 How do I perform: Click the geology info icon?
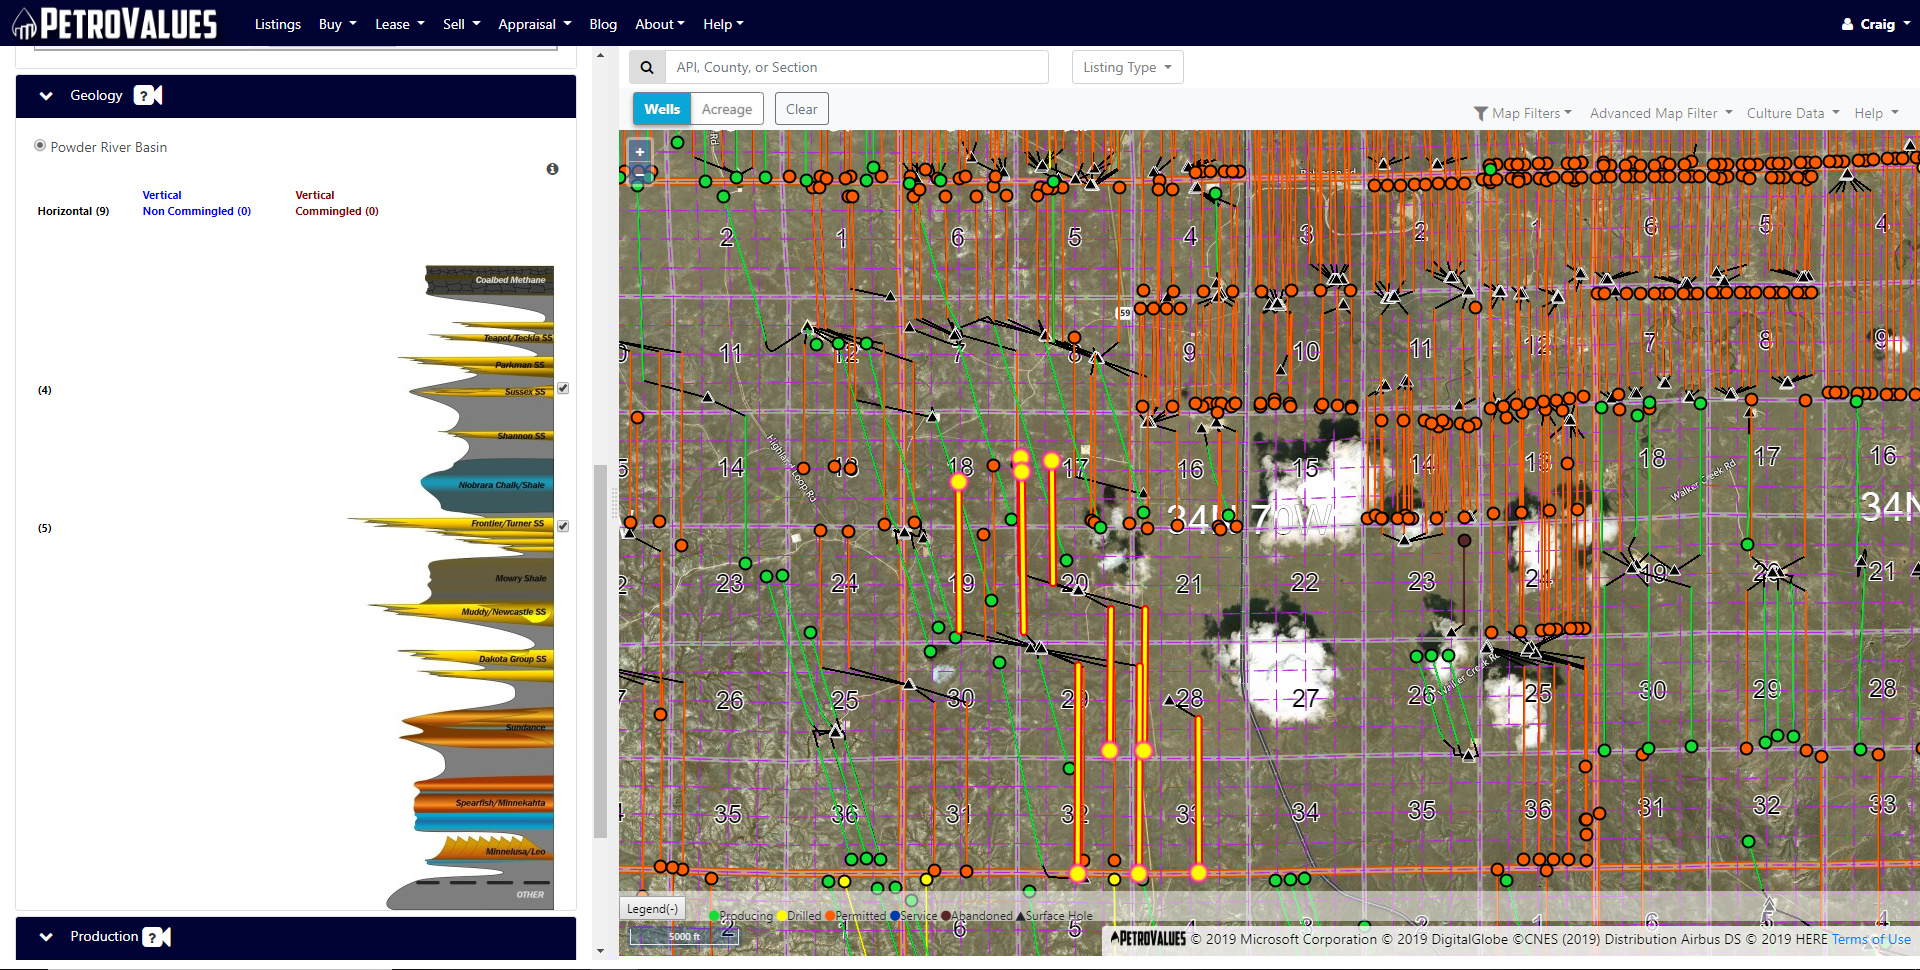coord(552,169)
